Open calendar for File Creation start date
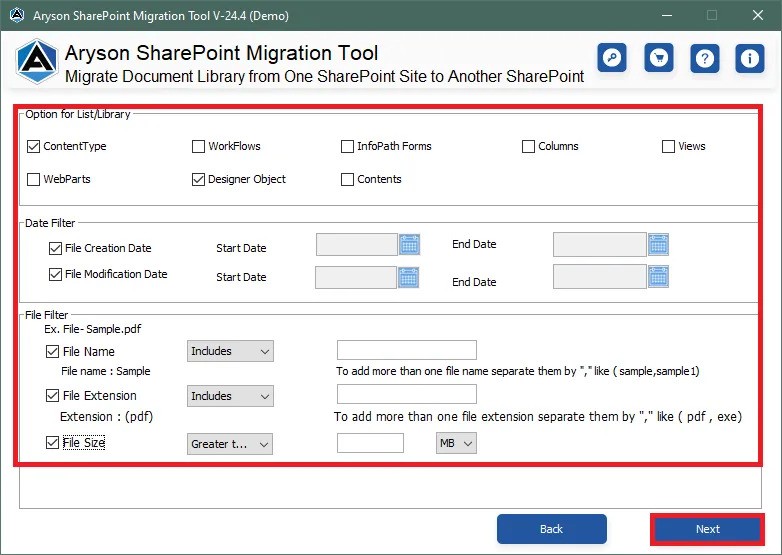This screenshot has height=555, width=782. pos(409,244)
